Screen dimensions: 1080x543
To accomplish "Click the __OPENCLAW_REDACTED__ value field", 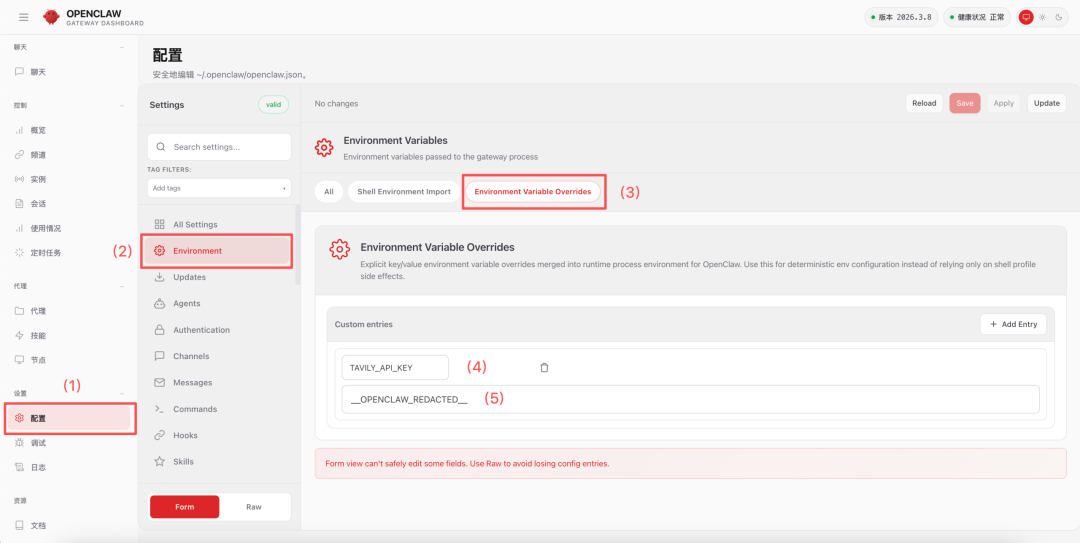I will 690,399.
